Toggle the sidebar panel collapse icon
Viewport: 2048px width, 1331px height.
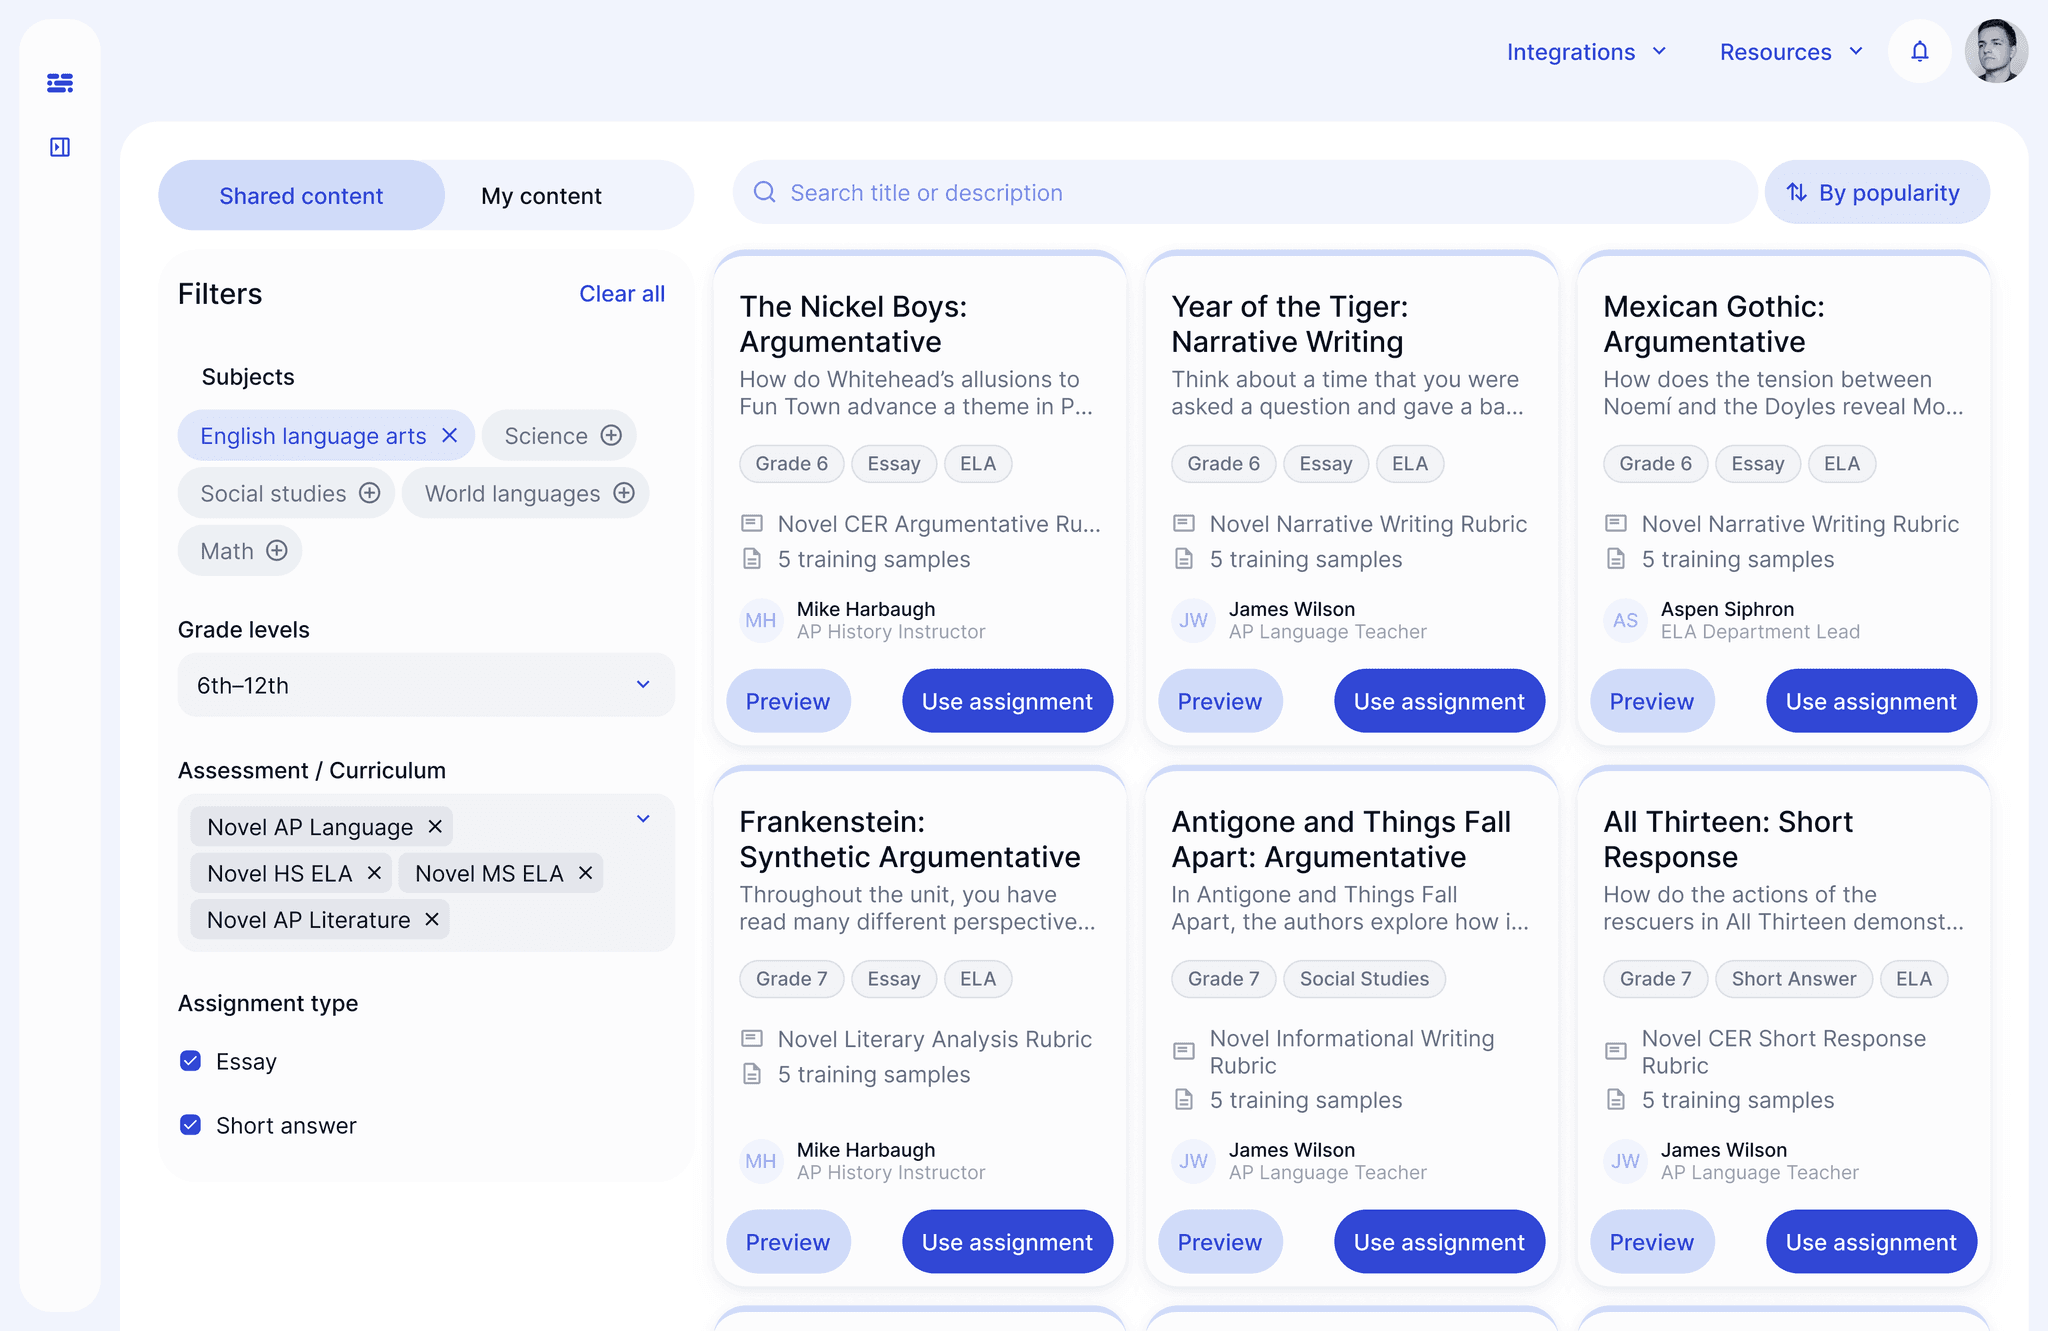pos(60,147)
